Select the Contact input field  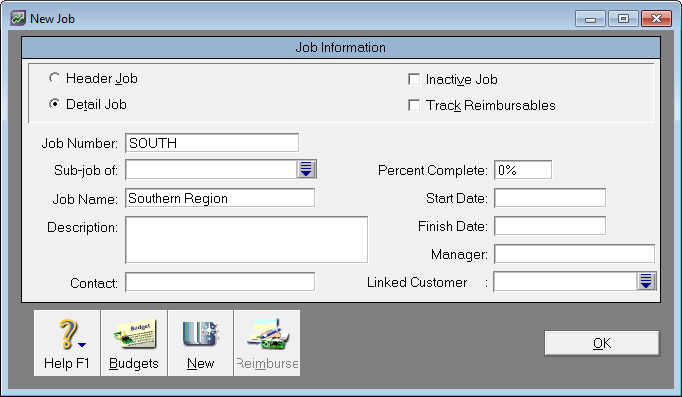[x=220, y=282]
